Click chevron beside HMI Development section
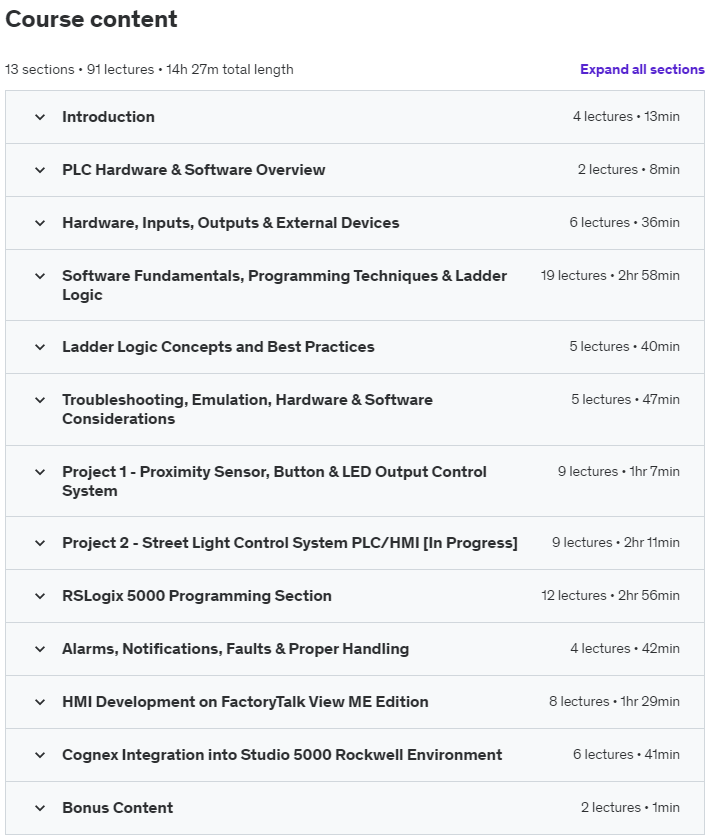This screenshot has height=835, width=705. click(40, 702)
